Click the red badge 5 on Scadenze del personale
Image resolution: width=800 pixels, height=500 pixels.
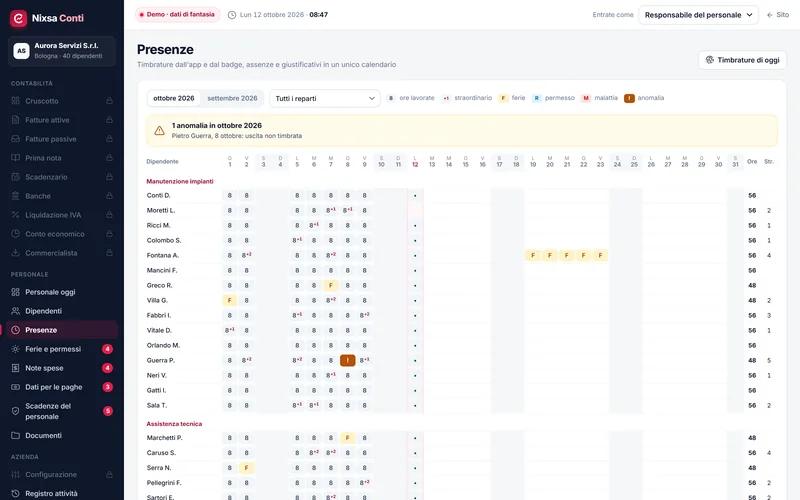(108, 411)
